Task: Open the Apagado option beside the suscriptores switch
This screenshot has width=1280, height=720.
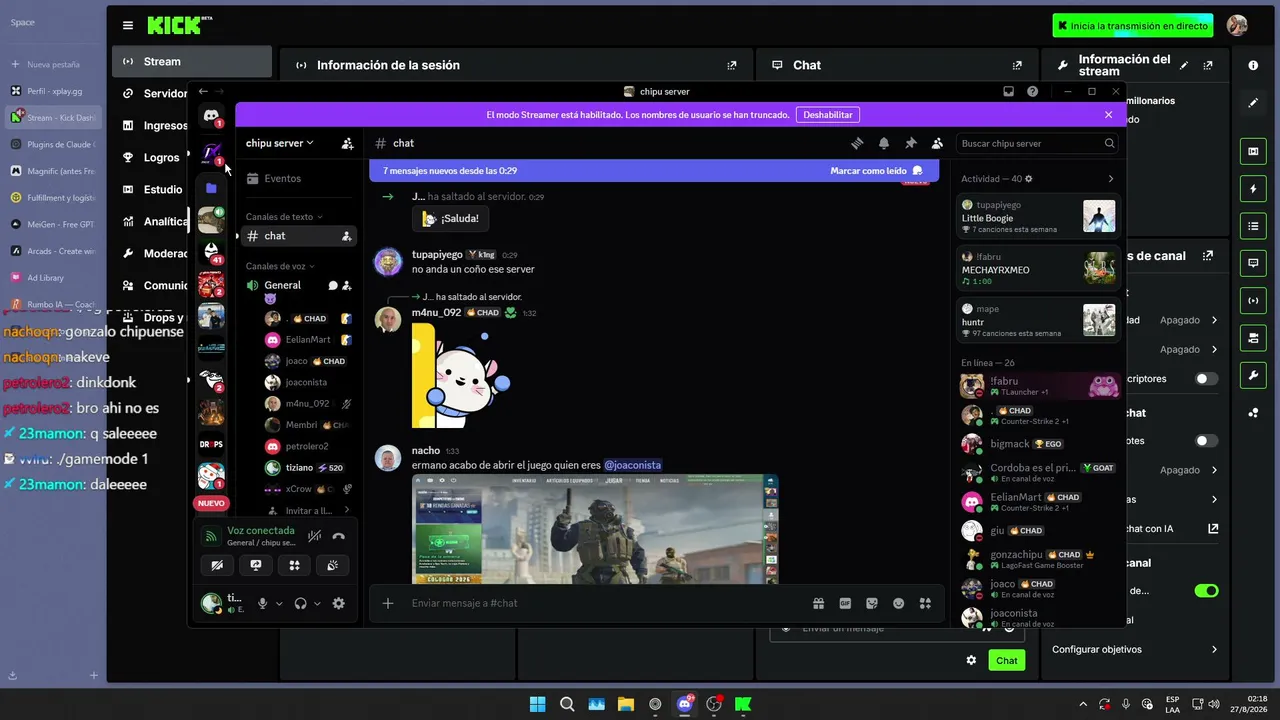Action: point(1188,349)
